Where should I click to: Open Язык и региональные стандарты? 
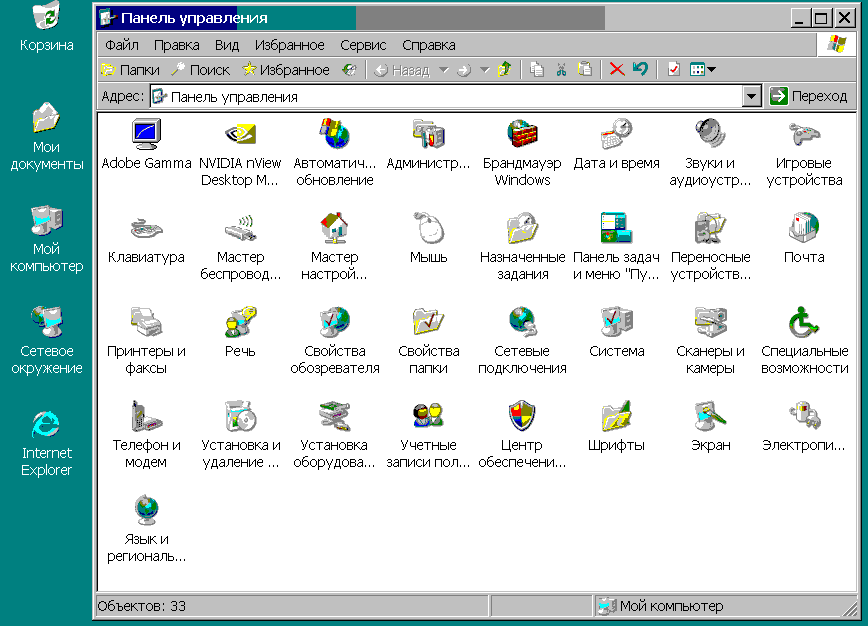click(x=146, y=530)
